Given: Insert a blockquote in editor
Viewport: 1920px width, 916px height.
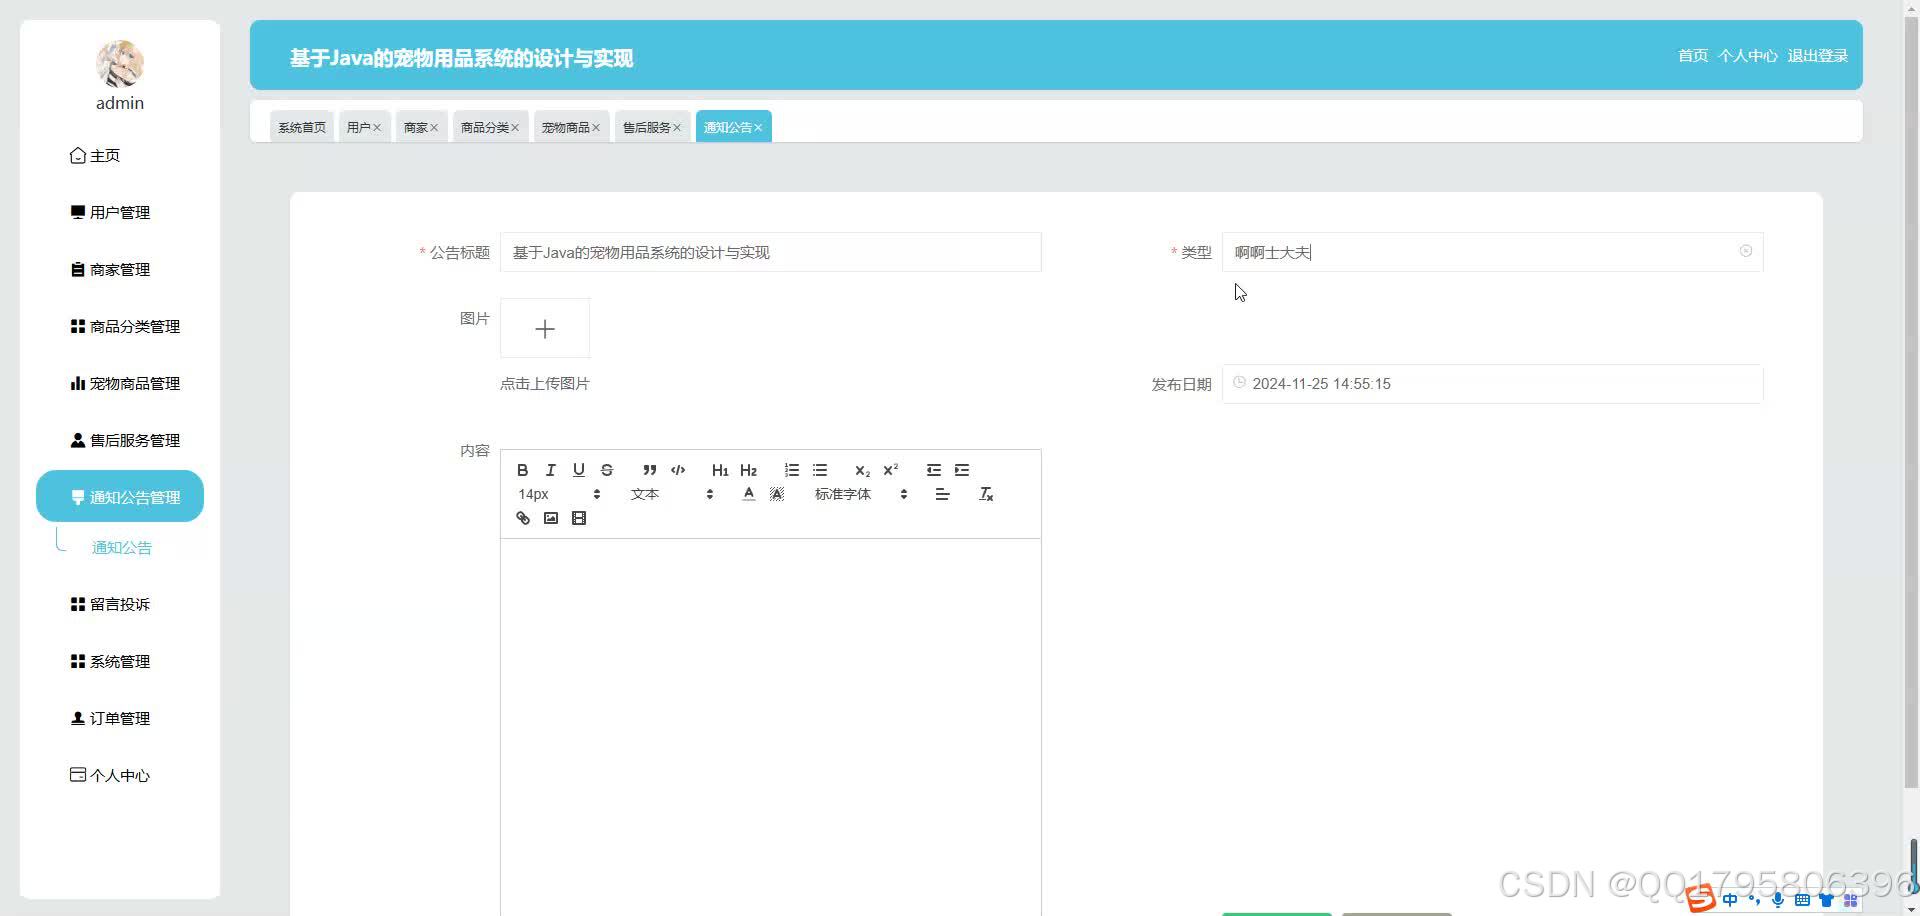Looking at the screenshot, I should coord(650,470).
